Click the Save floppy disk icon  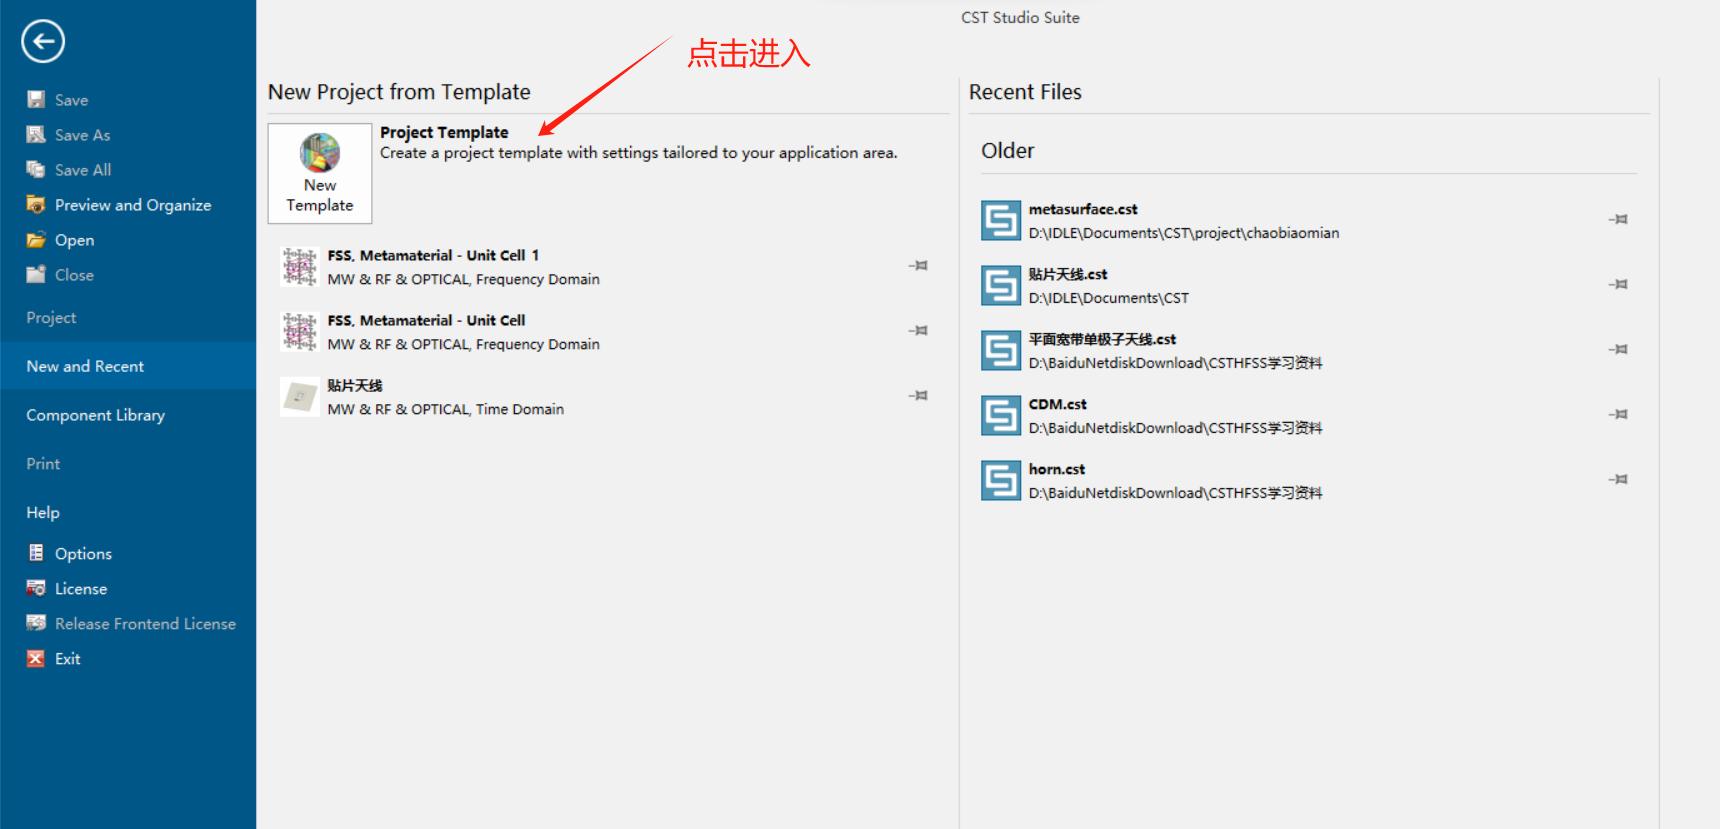click(36, 100)
